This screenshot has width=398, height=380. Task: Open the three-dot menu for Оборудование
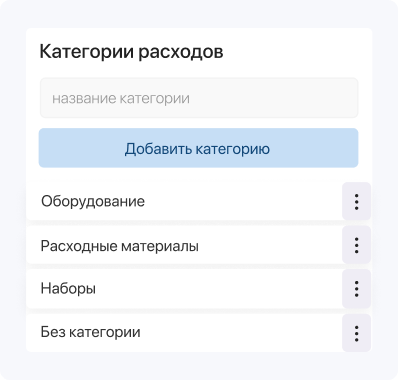[x=356, y=202]
